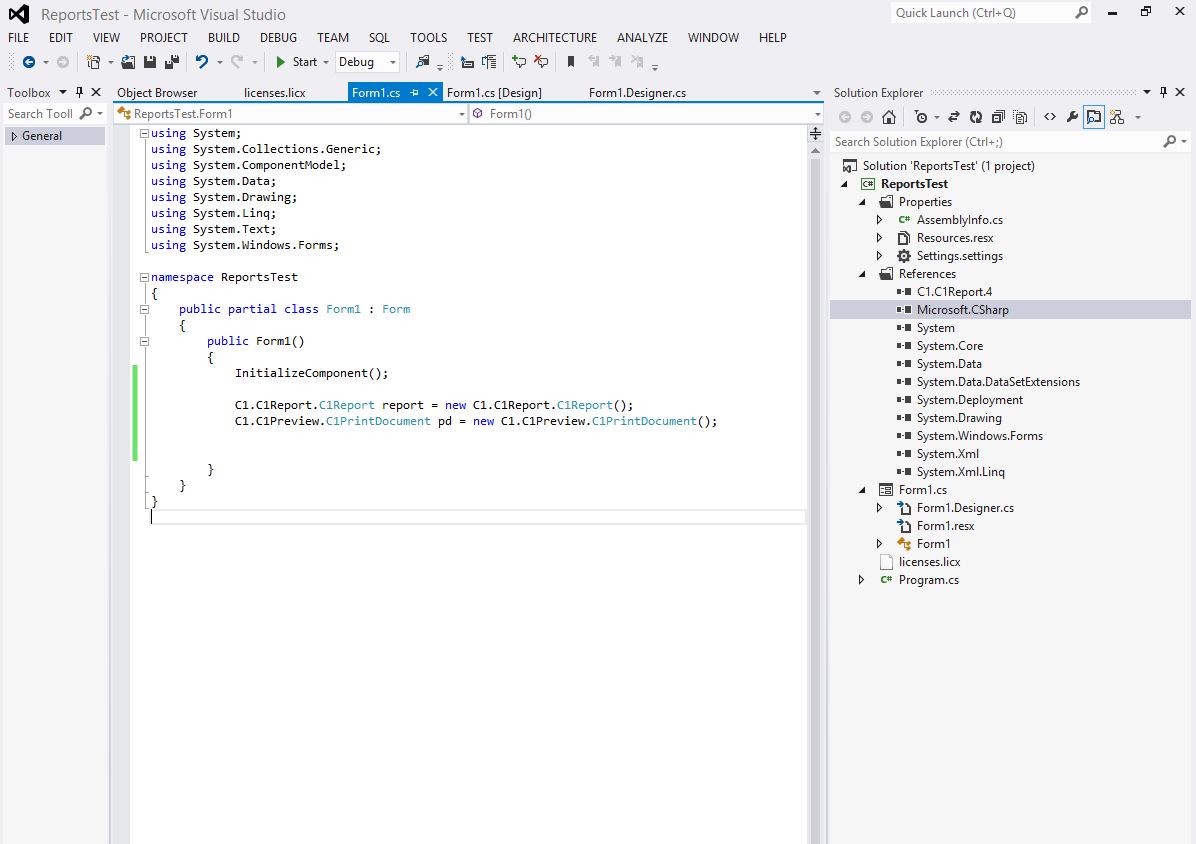The image size is (1196, 844).
Task: Select the C1.C1Report.4 reference
Action: click(x=954, y=291)
